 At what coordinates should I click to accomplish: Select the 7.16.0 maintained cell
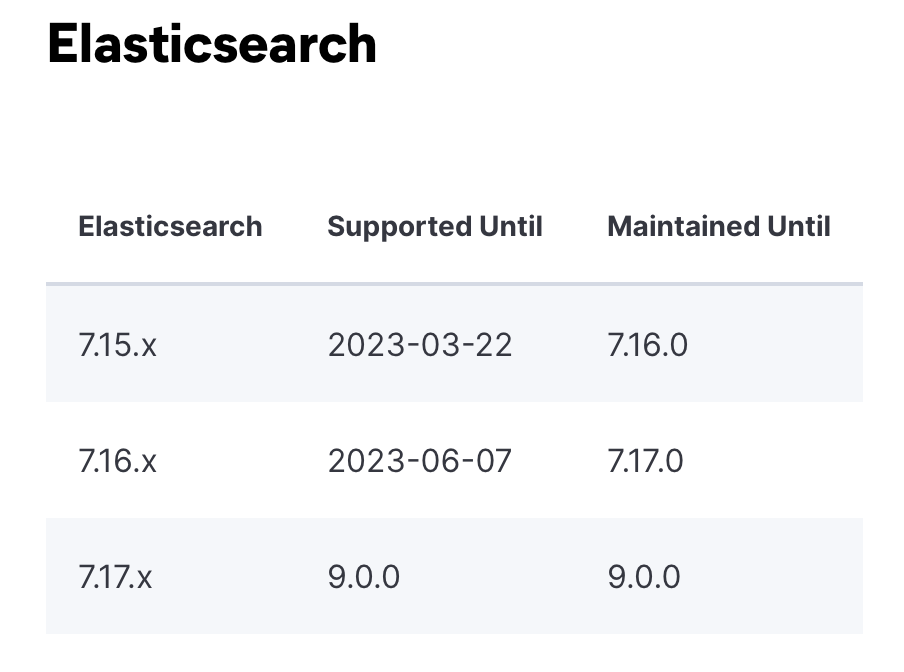click(647, 345)
